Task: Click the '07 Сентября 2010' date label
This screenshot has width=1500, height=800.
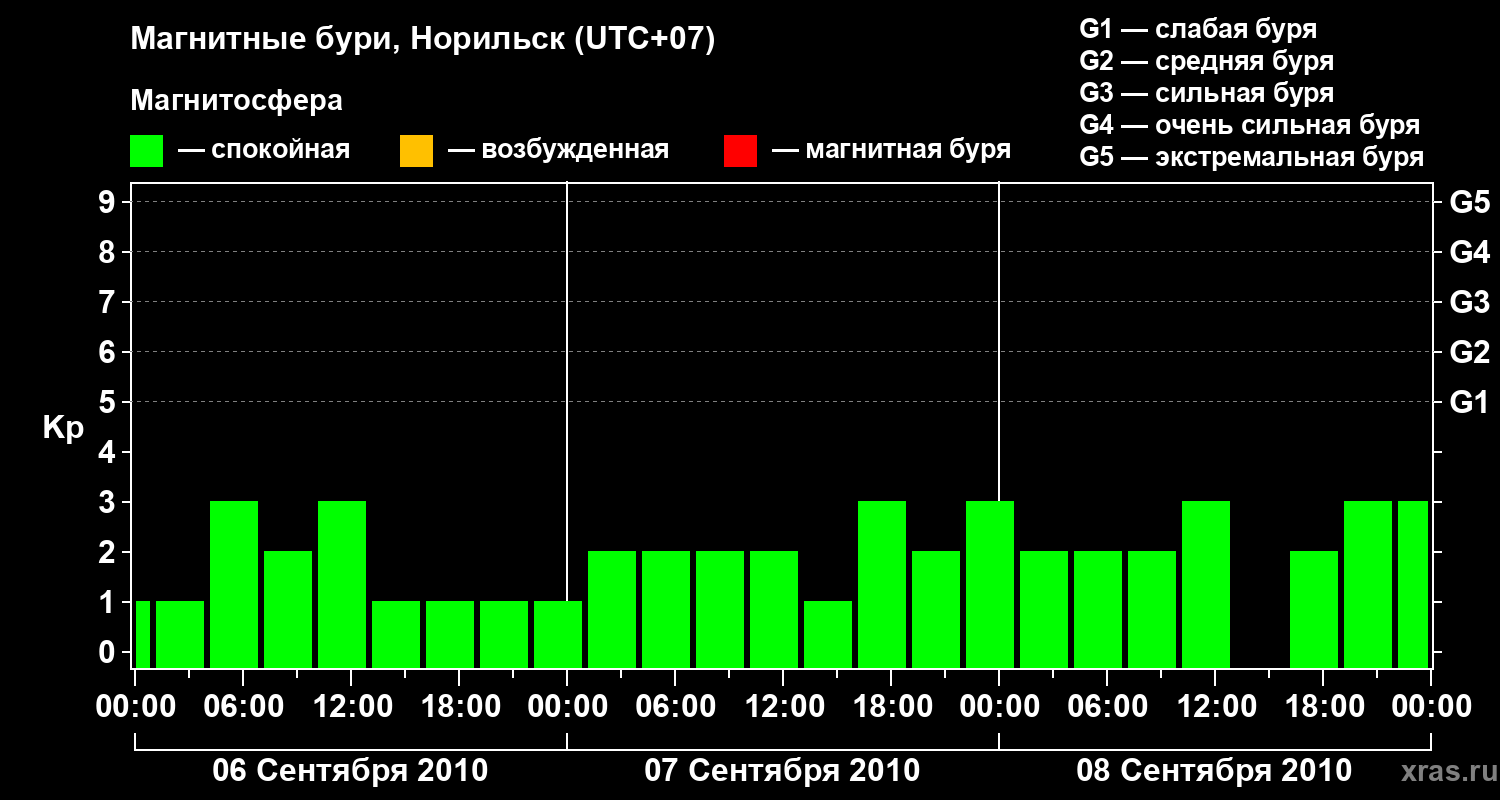Action: tap(782, 771)
